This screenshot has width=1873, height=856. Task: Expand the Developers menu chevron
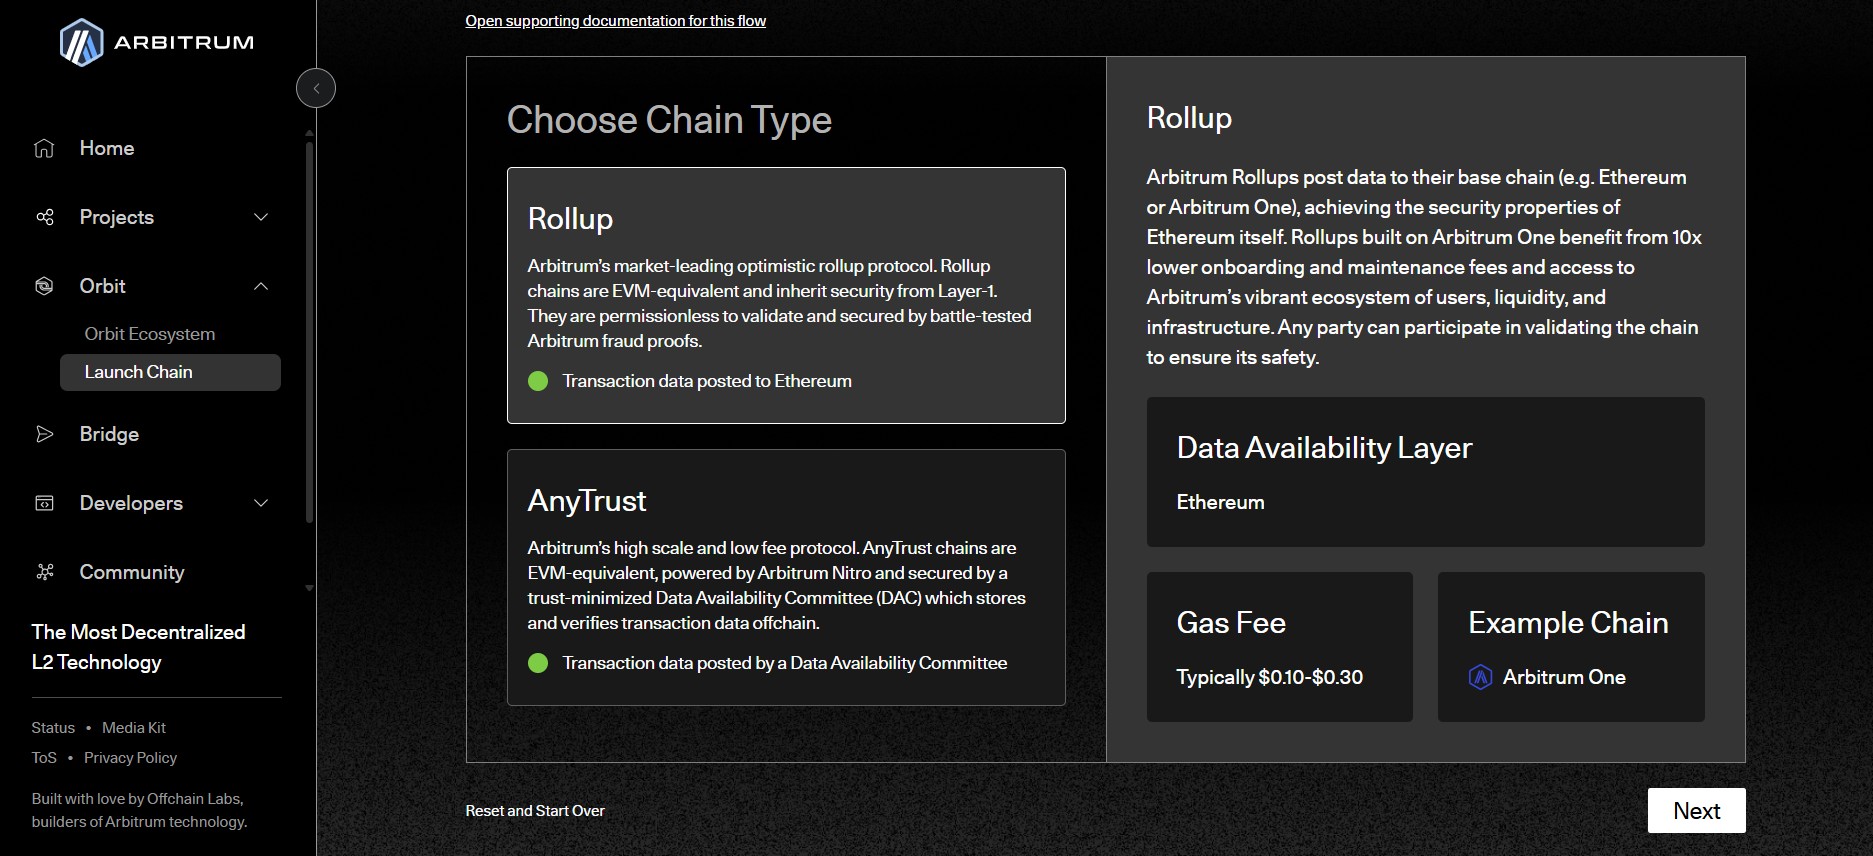pyautogui.click(x=261, y=503)
